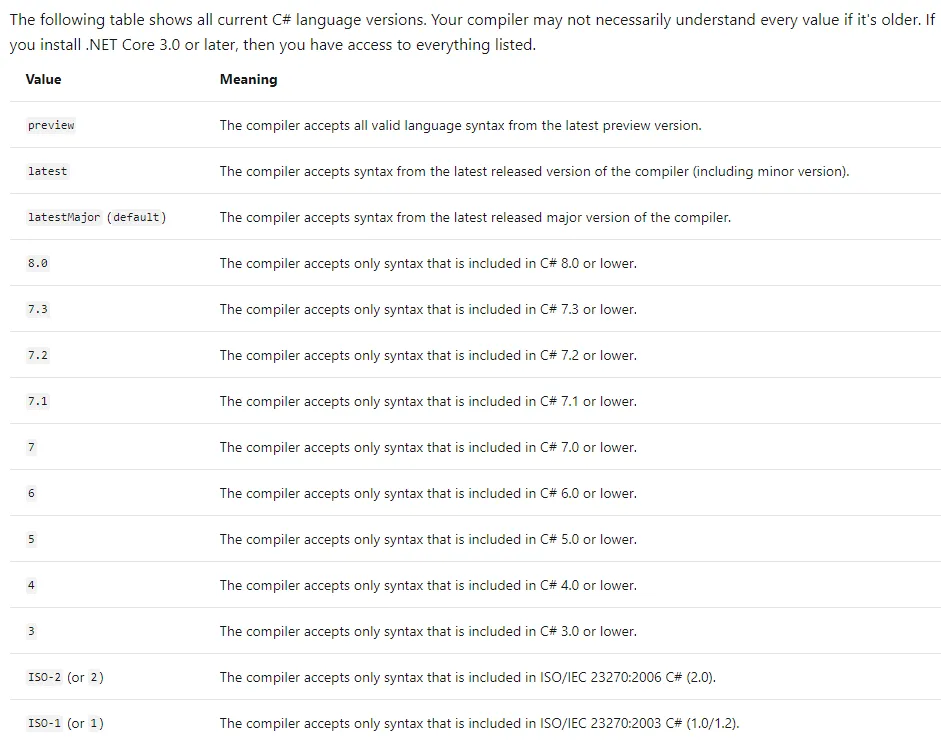
Task: Click the description mentioning 'including minor version'
Action: (534, 171)
